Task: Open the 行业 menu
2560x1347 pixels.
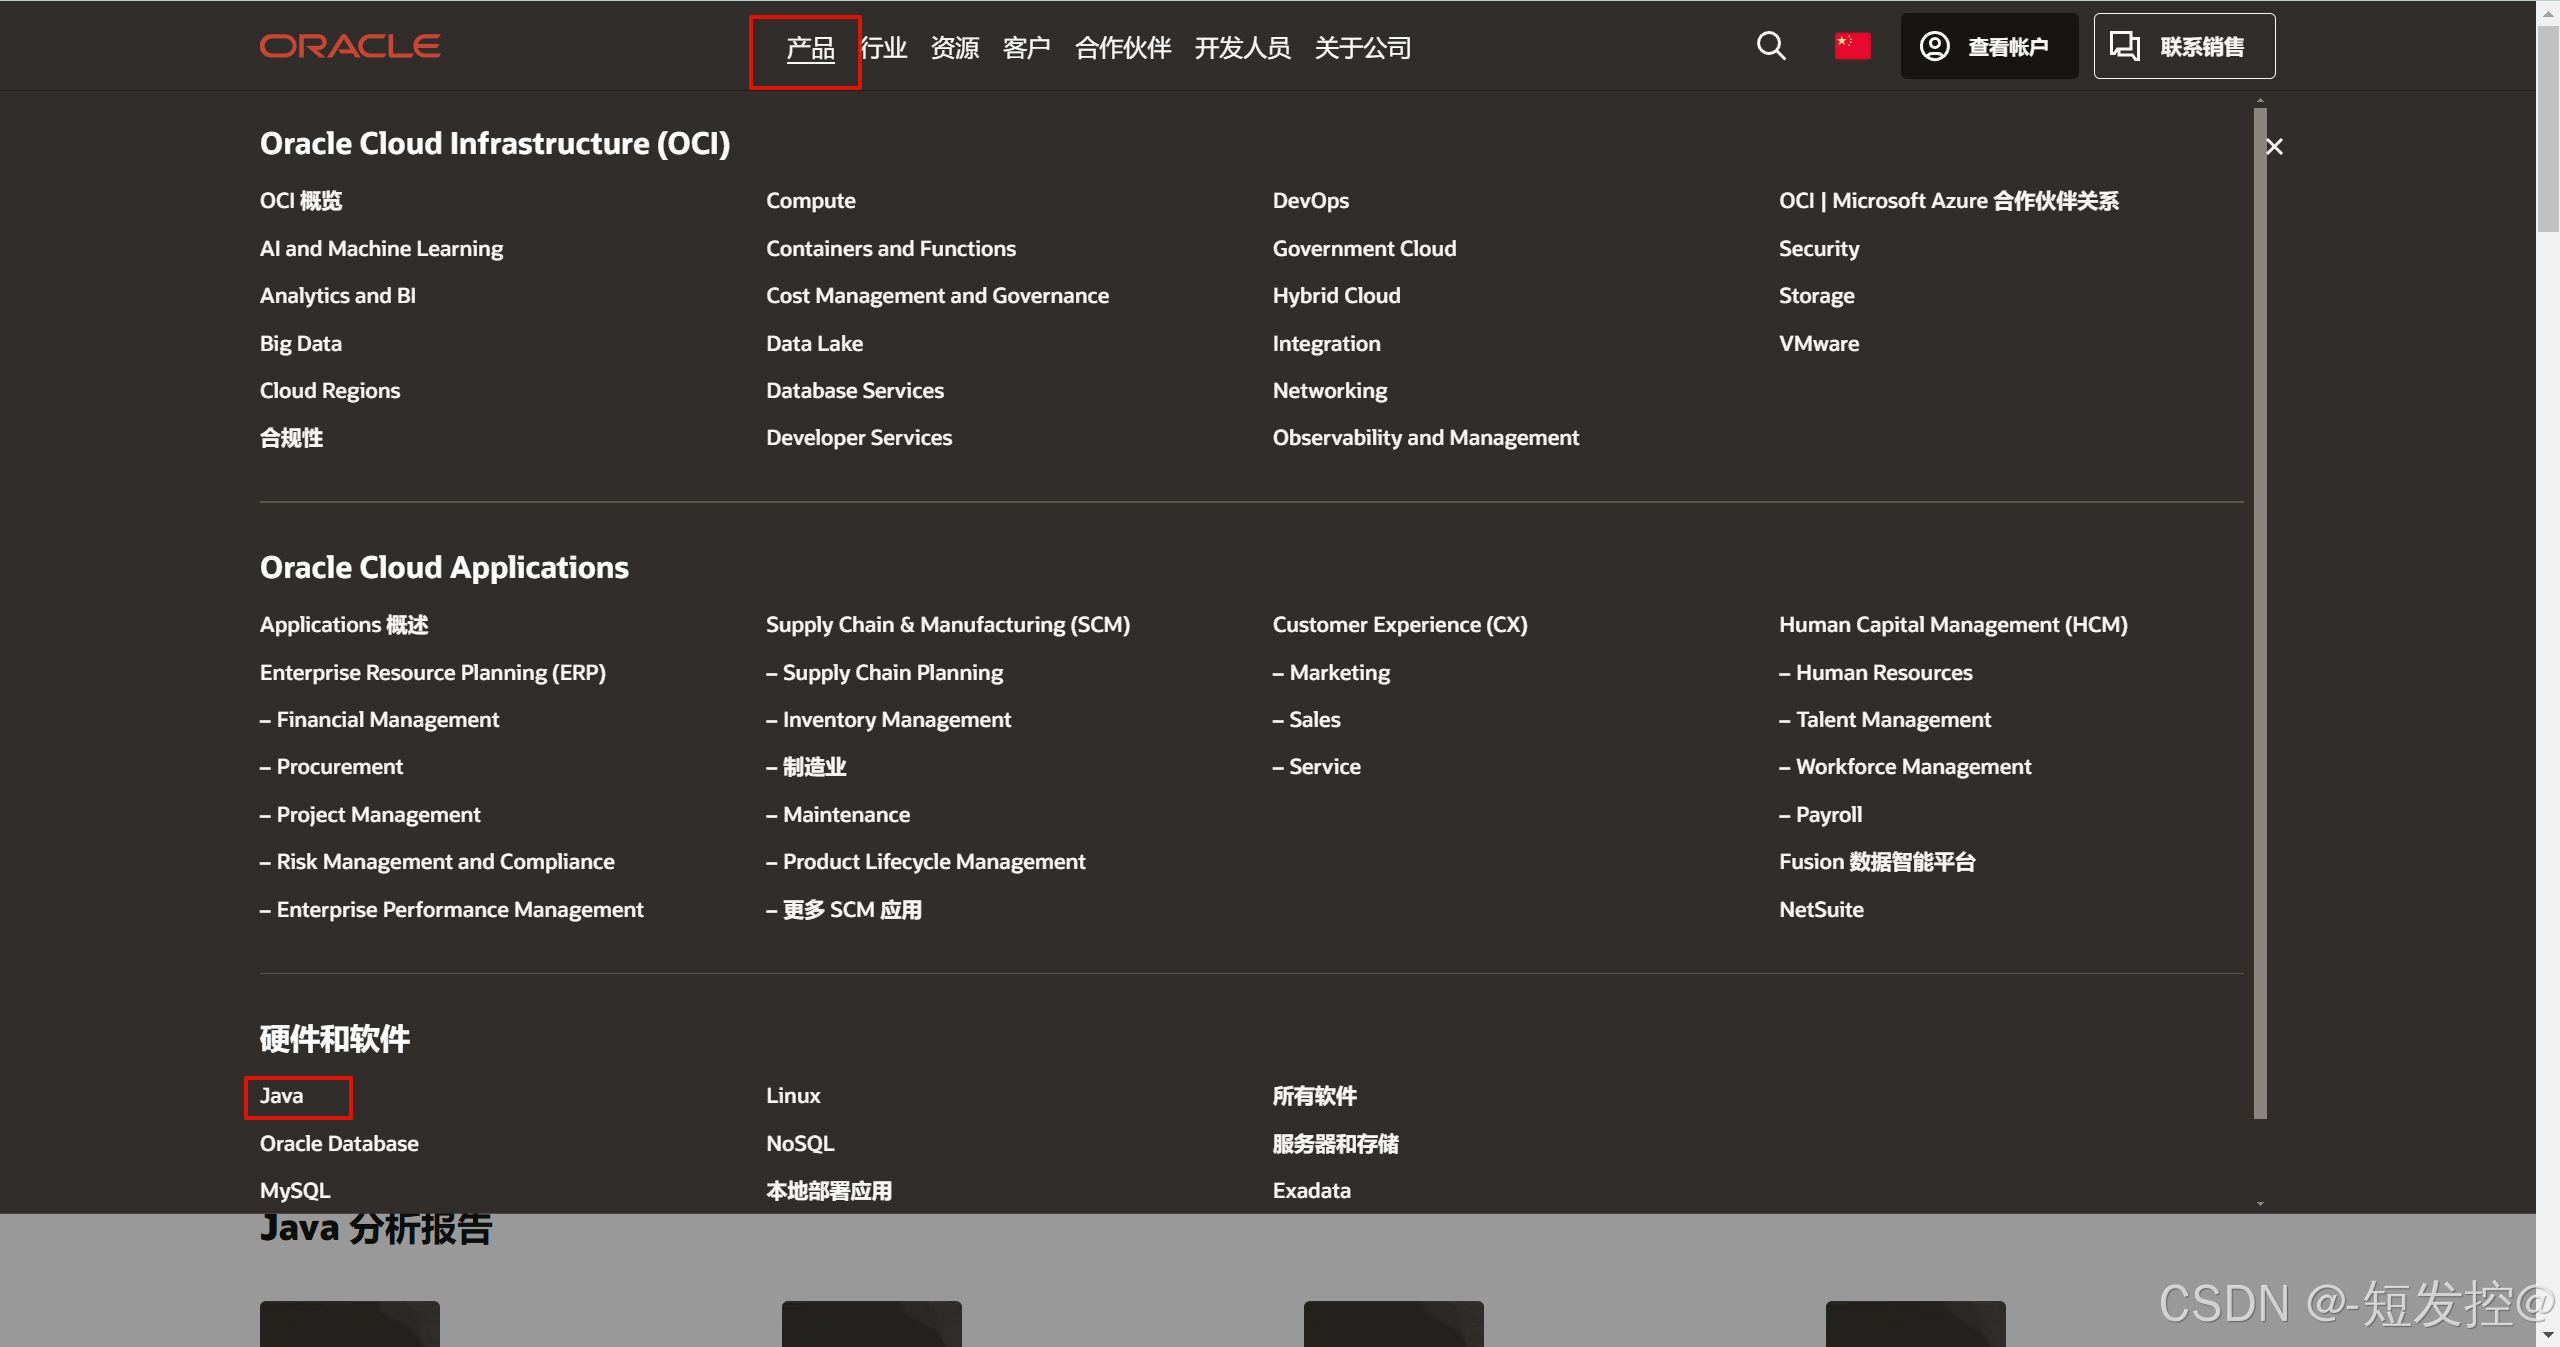Action: (883, 48)
